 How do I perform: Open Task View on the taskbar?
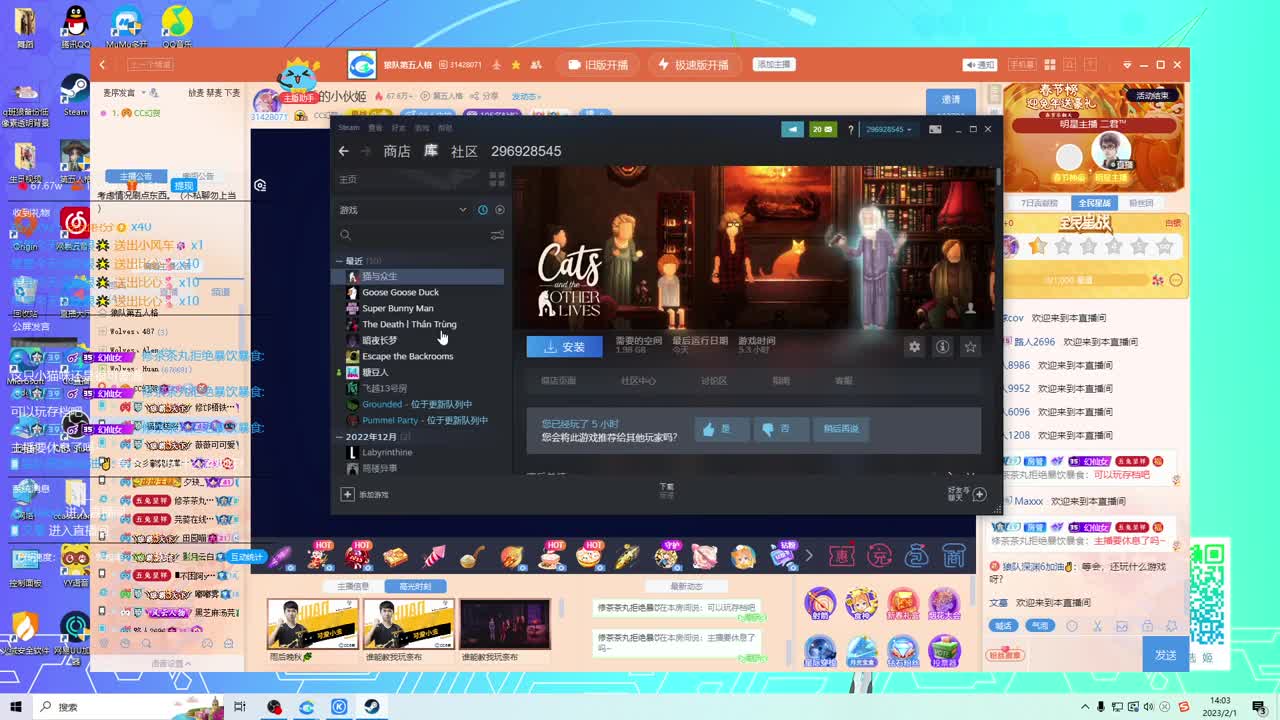pos(240,706)
